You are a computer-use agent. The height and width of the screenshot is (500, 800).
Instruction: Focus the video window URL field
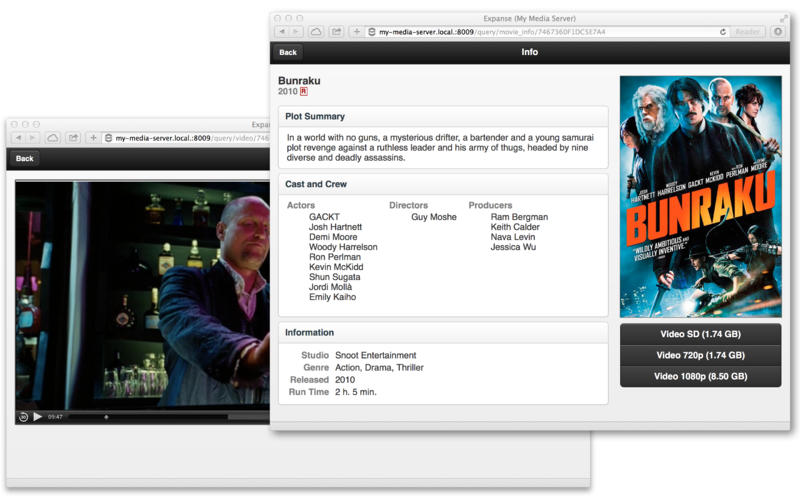click(x=186, y=138)
